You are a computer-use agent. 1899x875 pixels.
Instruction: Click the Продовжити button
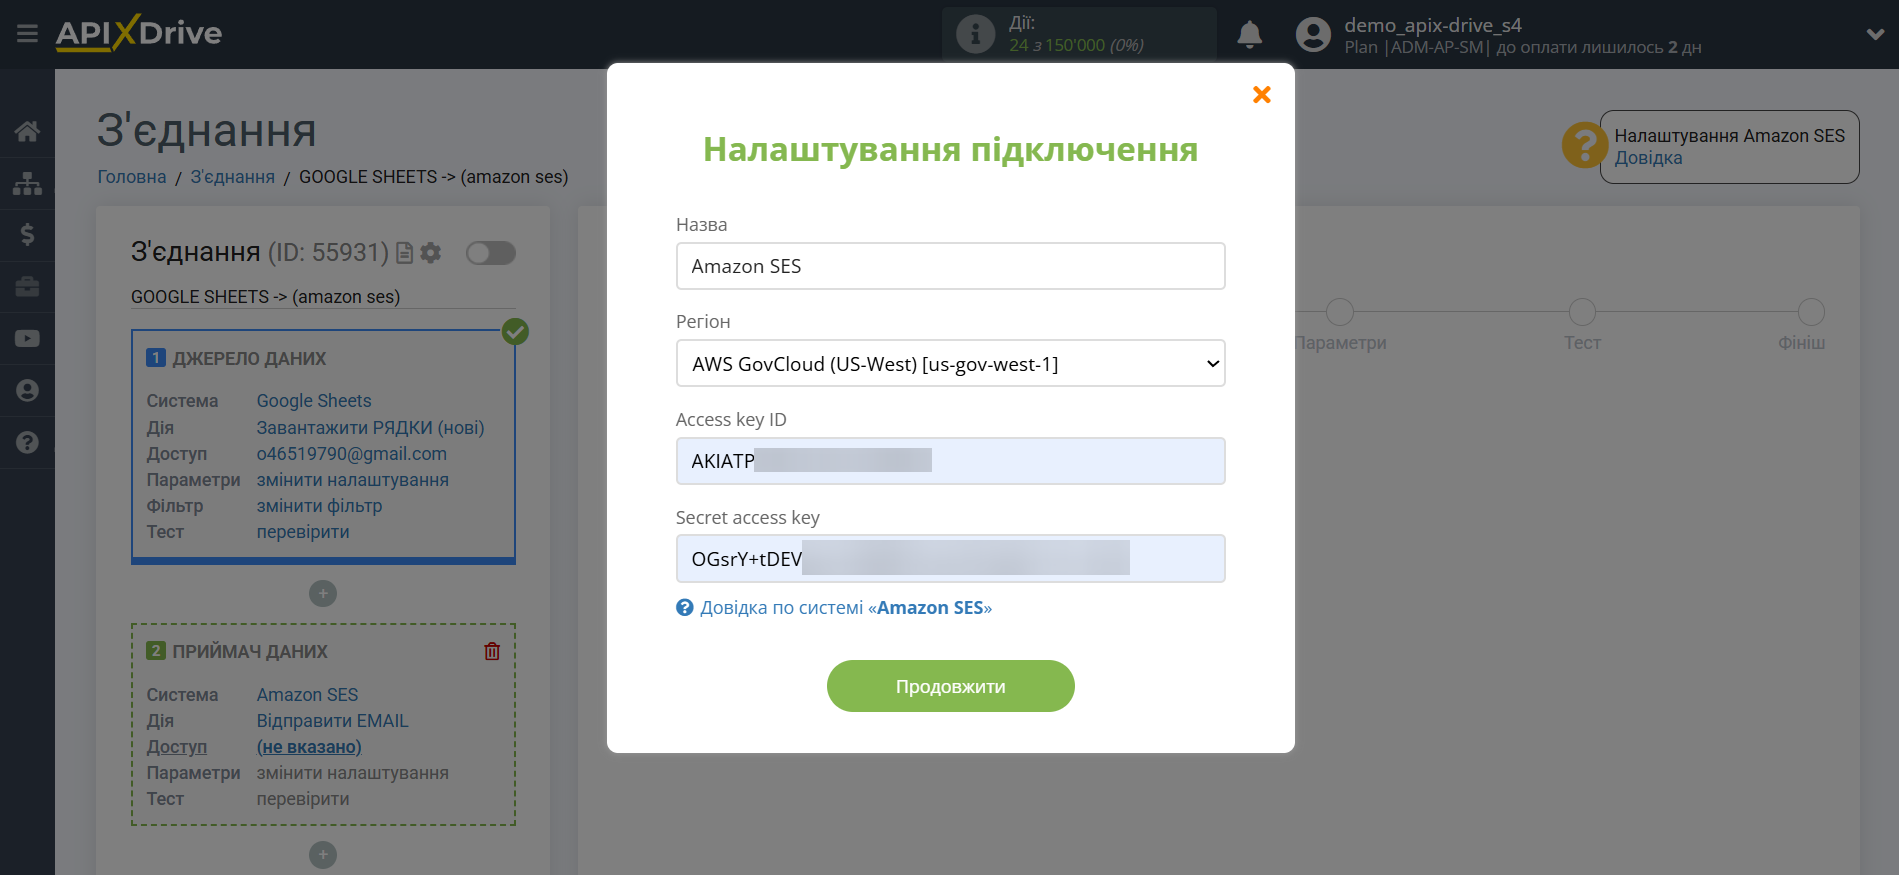click(x=950, y=686)
